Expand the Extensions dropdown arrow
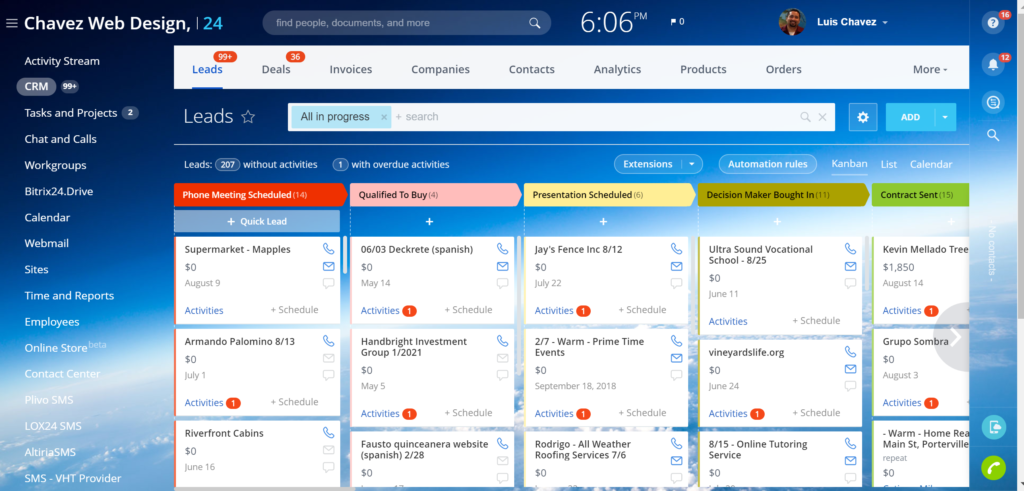The height and width of the screenshot is (491, 1024). (x=692, y=165)
